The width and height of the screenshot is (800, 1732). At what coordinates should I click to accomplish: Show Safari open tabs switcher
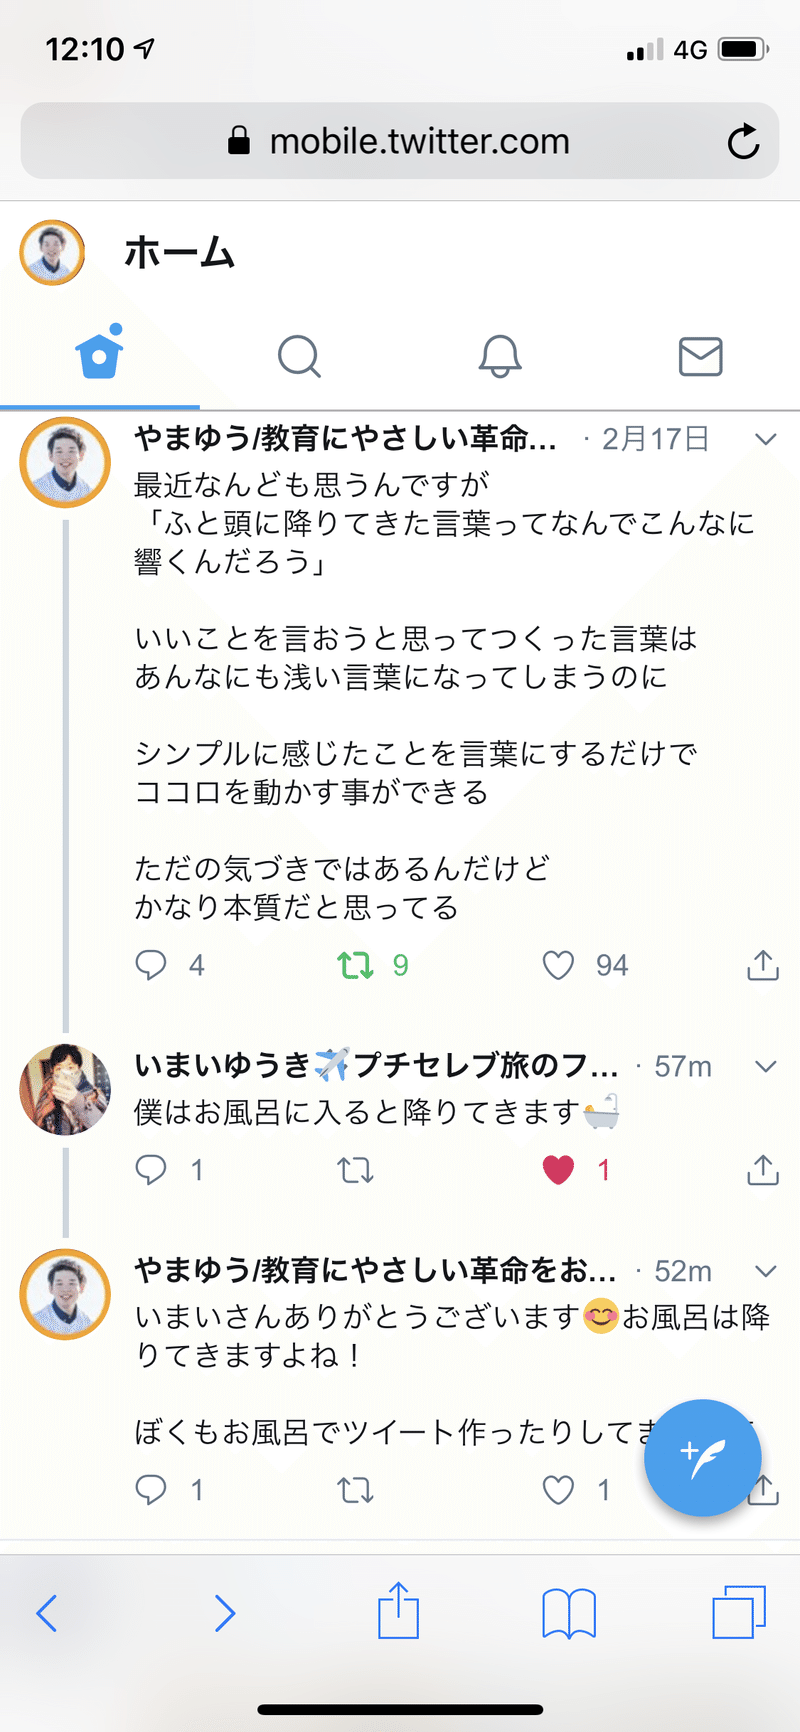[738, 1612]
